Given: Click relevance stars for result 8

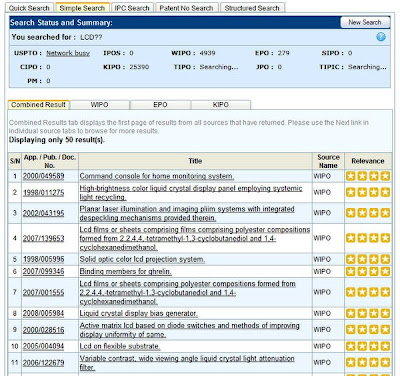Looking at the screenshot, I should coord(368,313).
